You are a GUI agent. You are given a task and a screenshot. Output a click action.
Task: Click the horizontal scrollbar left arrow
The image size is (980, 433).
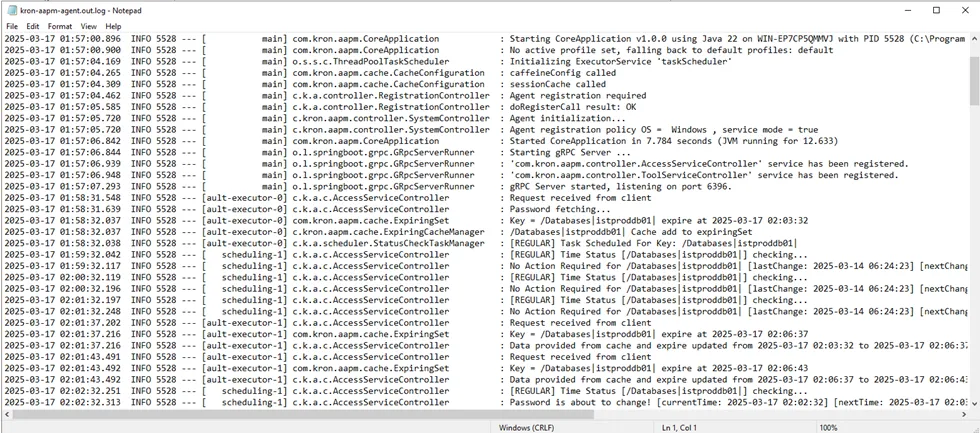point(6,415)
